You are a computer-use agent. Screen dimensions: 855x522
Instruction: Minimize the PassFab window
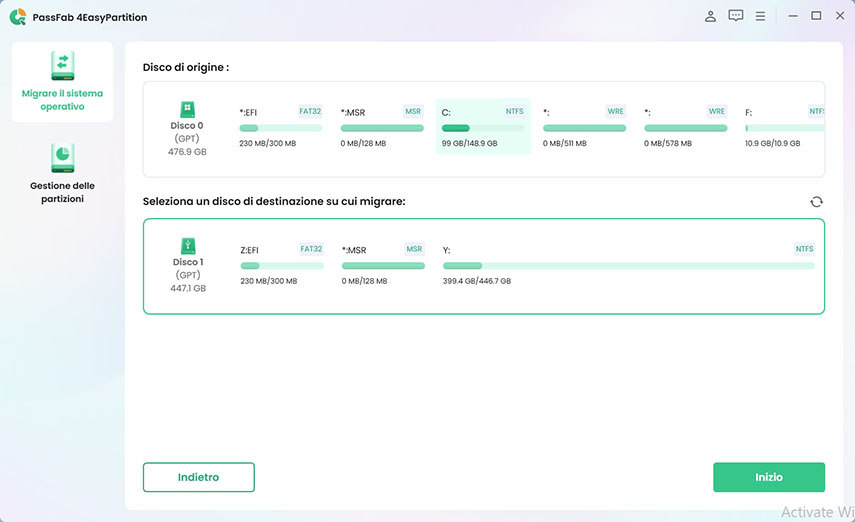tap(792, 16)
